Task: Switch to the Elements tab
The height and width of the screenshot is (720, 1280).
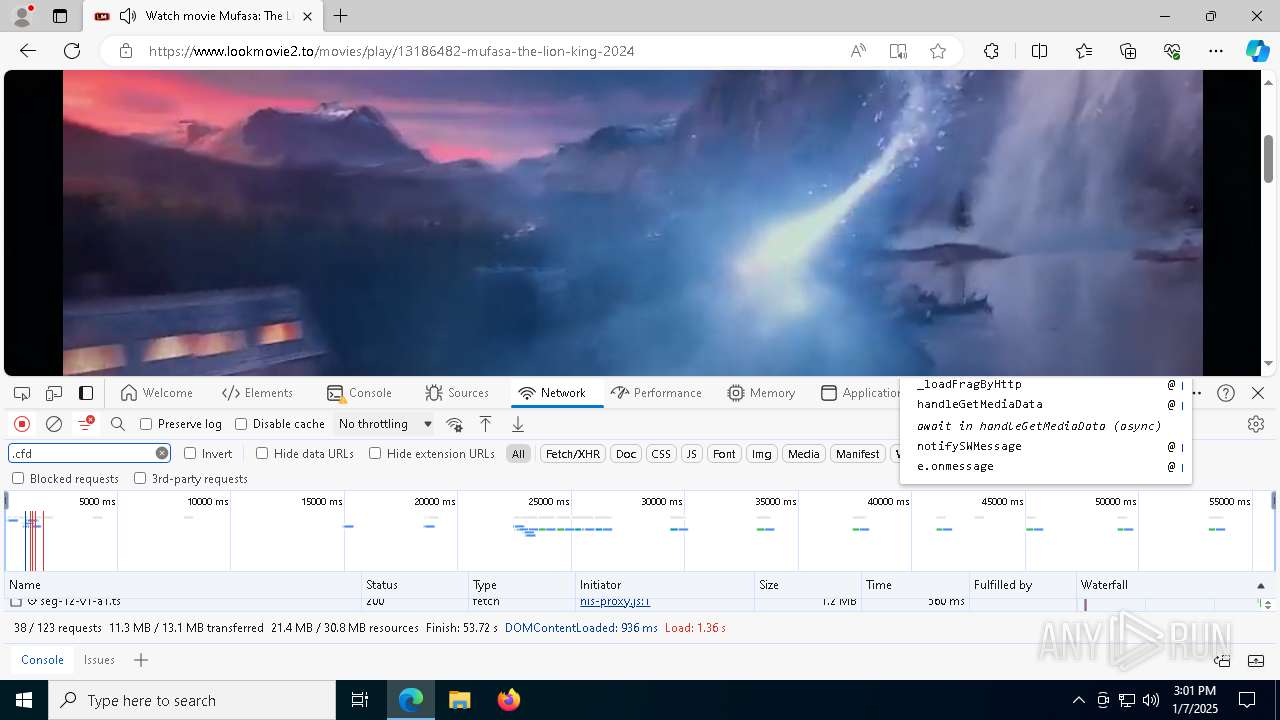Action: (258, 393)
